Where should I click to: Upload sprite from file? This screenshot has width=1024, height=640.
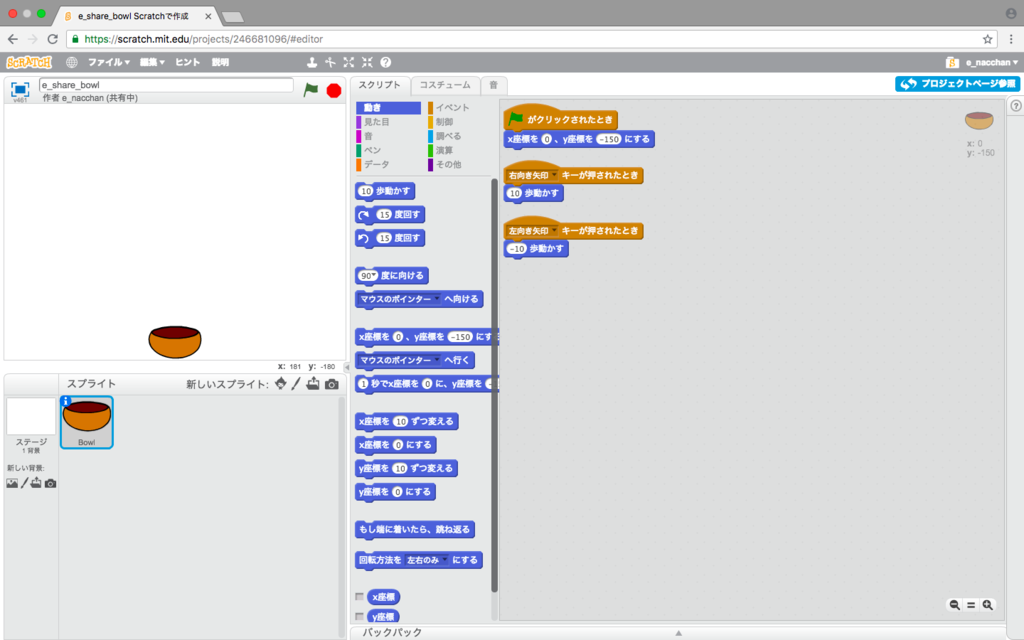(313, 384)
